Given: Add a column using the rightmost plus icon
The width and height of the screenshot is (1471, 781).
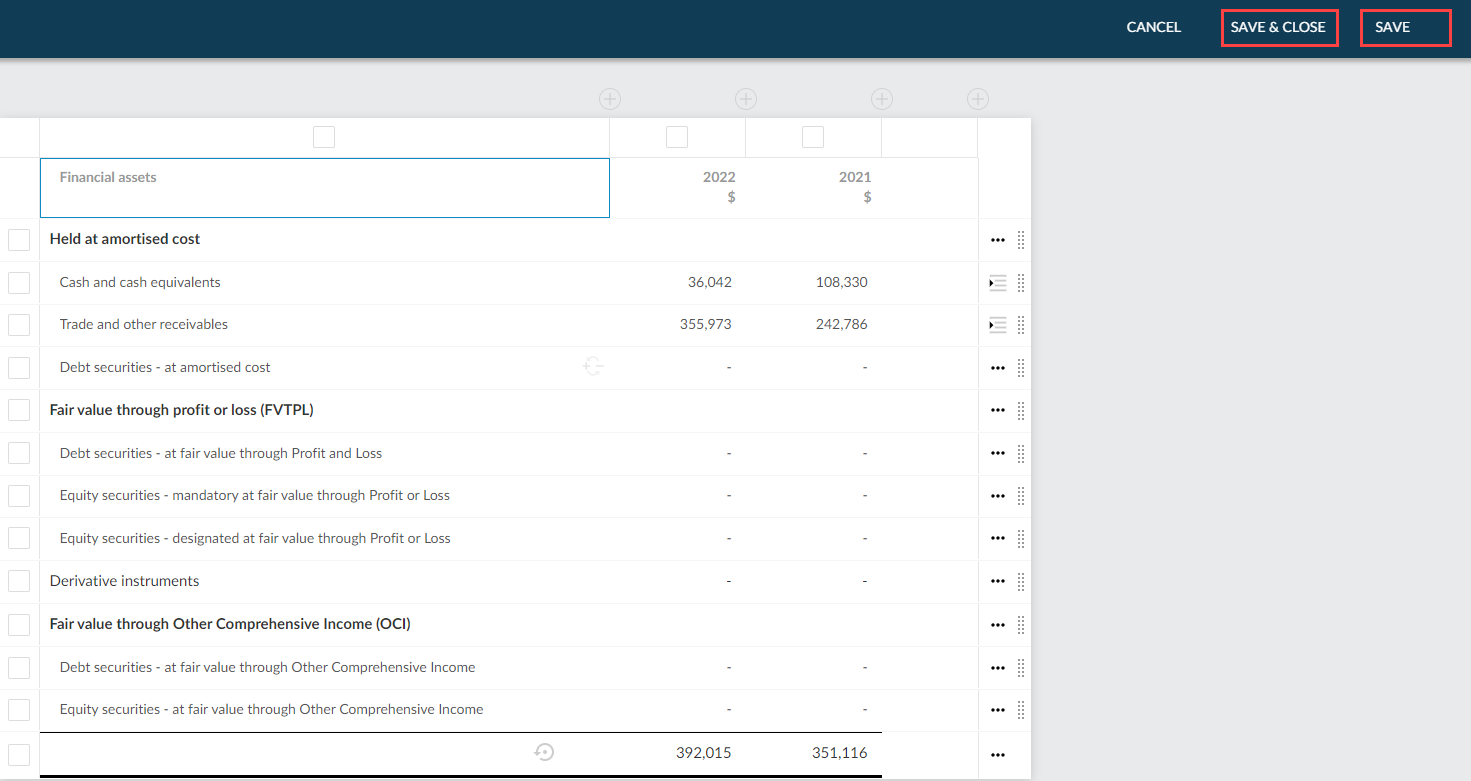Looking at the screenshot, I should (978, 99).
